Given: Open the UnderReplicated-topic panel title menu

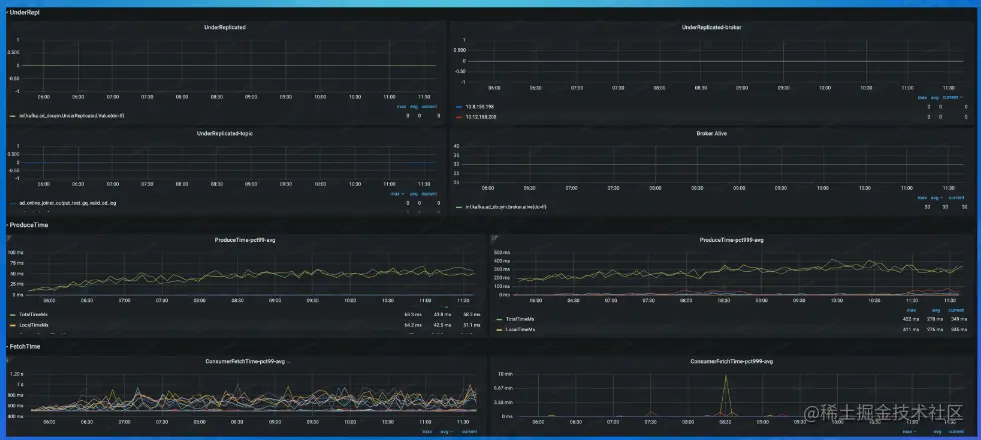Looking at the screenshot, I should click(x=225, y=133).
